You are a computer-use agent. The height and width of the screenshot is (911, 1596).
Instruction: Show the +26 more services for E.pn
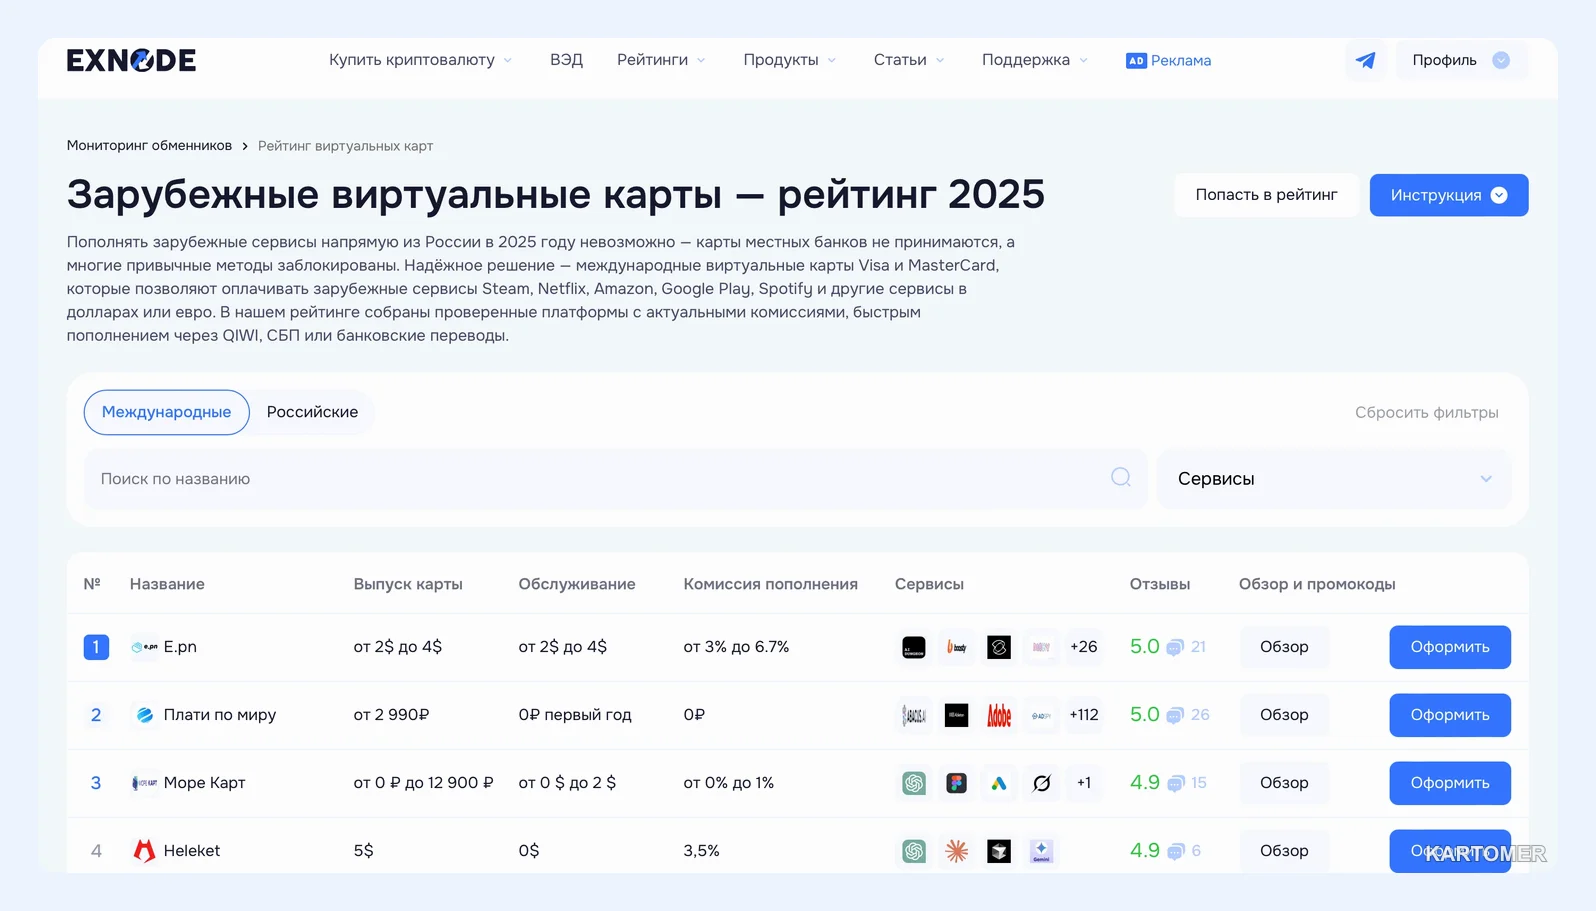[1084, 647]
